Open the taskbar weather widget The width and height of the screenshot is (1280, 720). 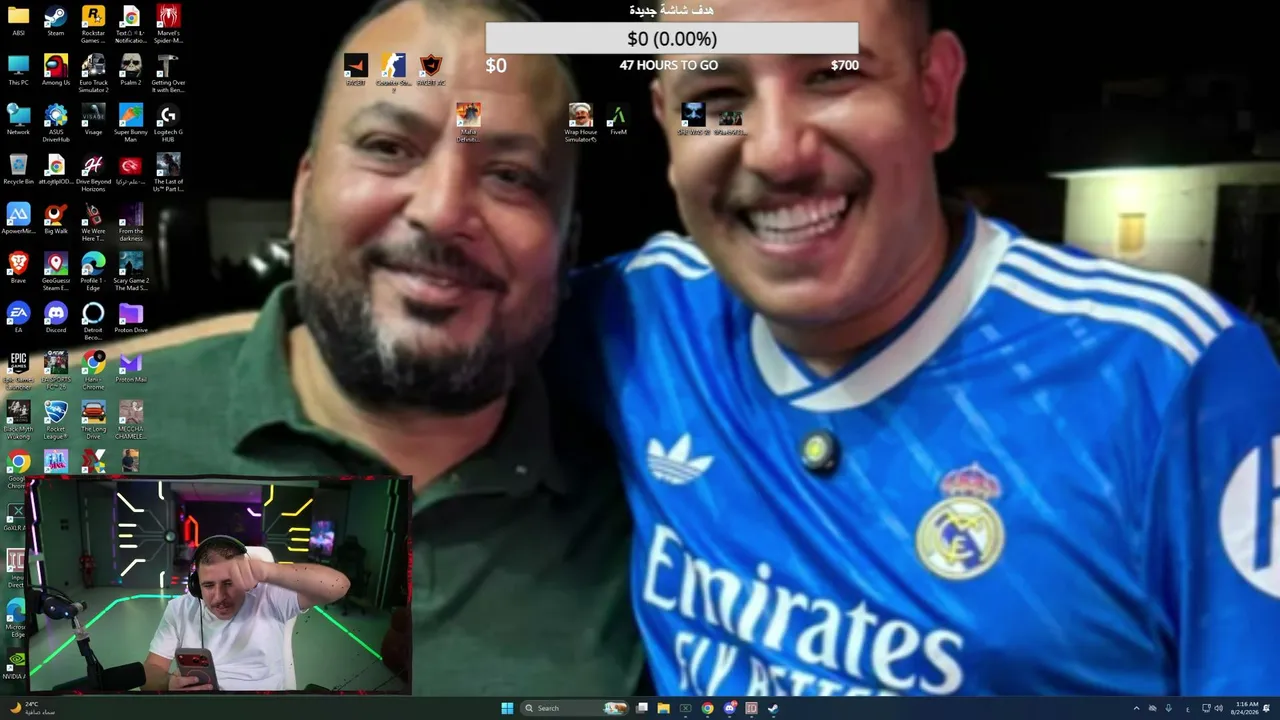30,708
